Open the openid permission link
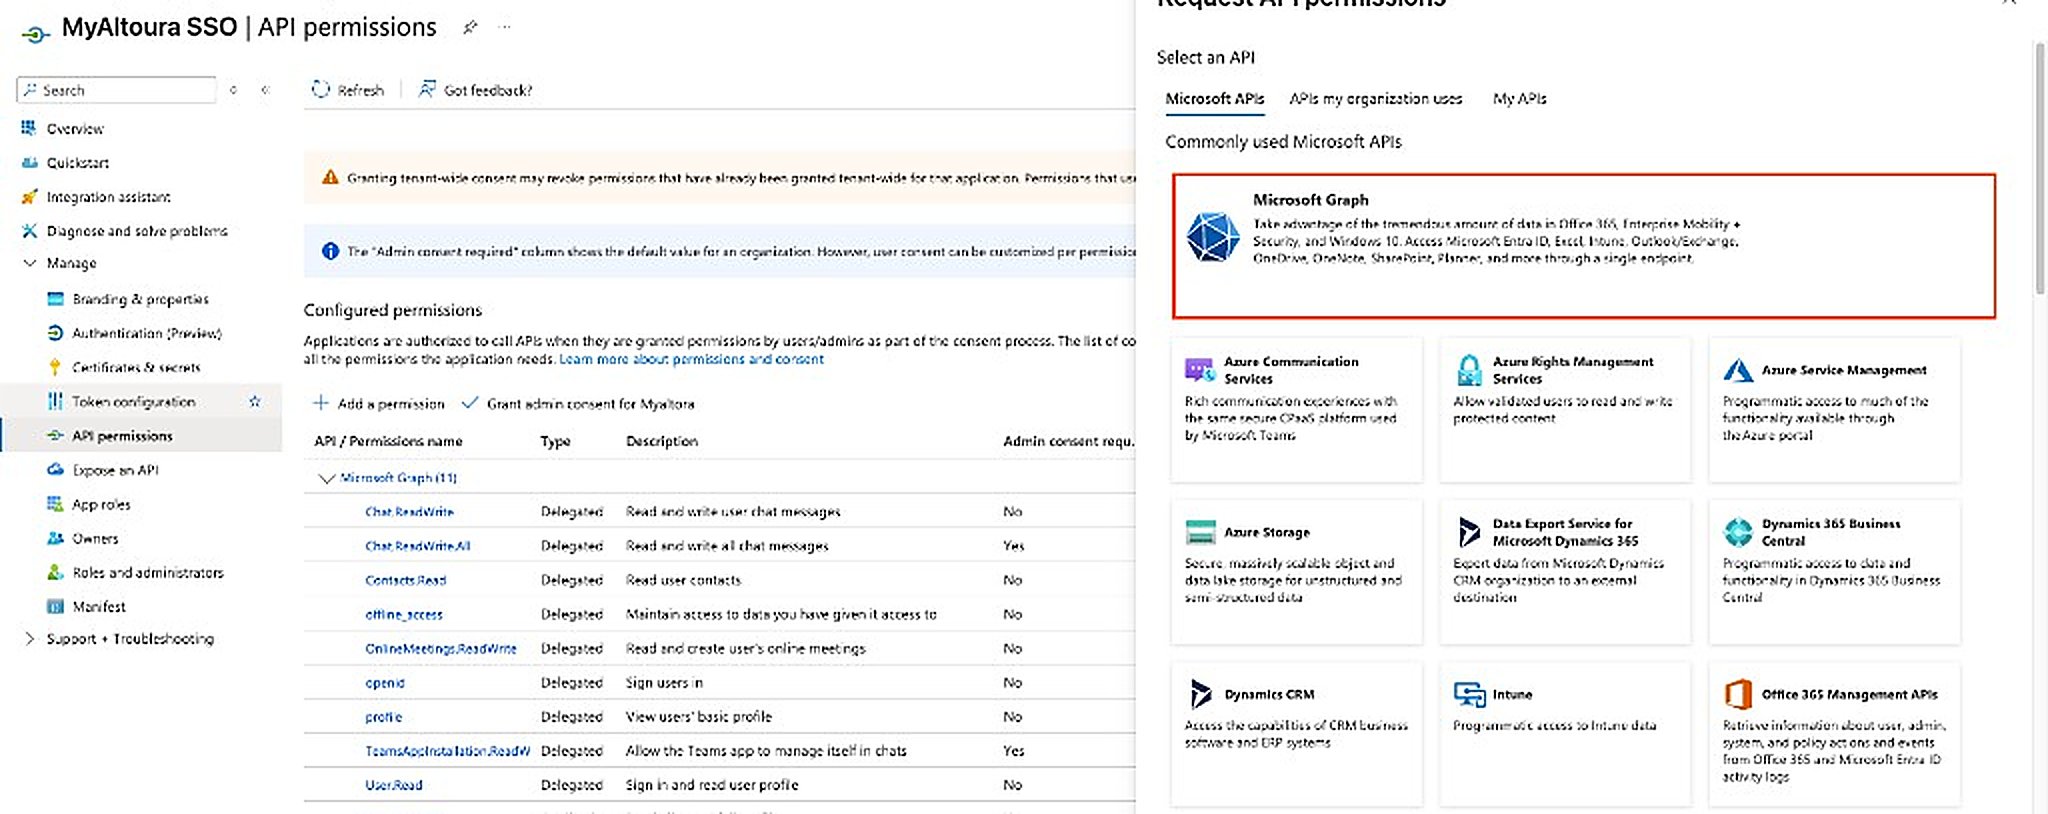This screenshot has width=2048, height=814. 384,683
